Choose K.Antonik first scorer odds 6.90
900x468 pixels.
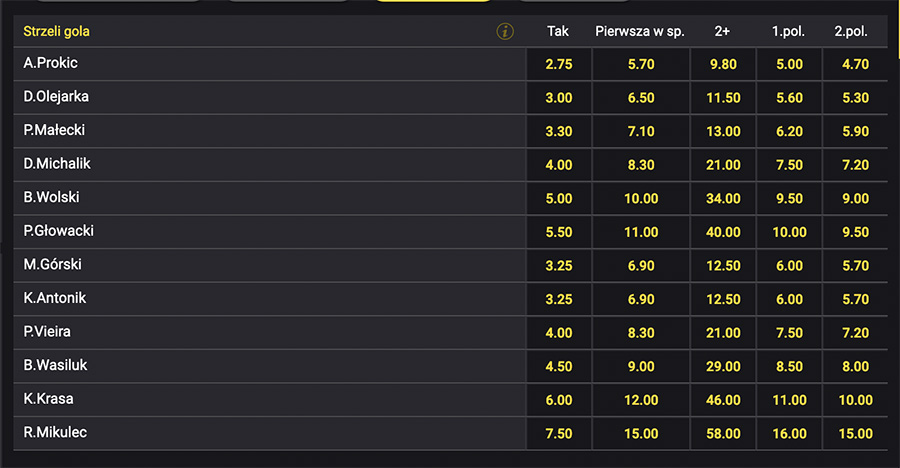tap(640, 299)
